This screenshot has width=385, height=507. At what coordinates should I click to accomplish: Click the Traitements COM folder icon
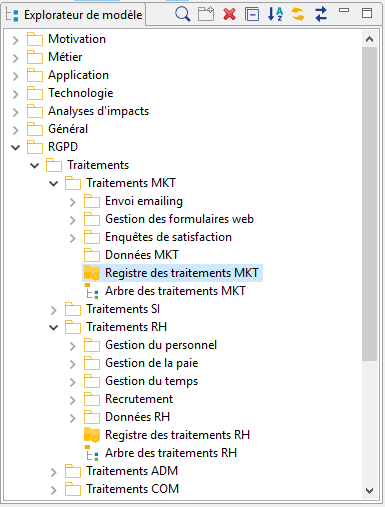[73, 489]
